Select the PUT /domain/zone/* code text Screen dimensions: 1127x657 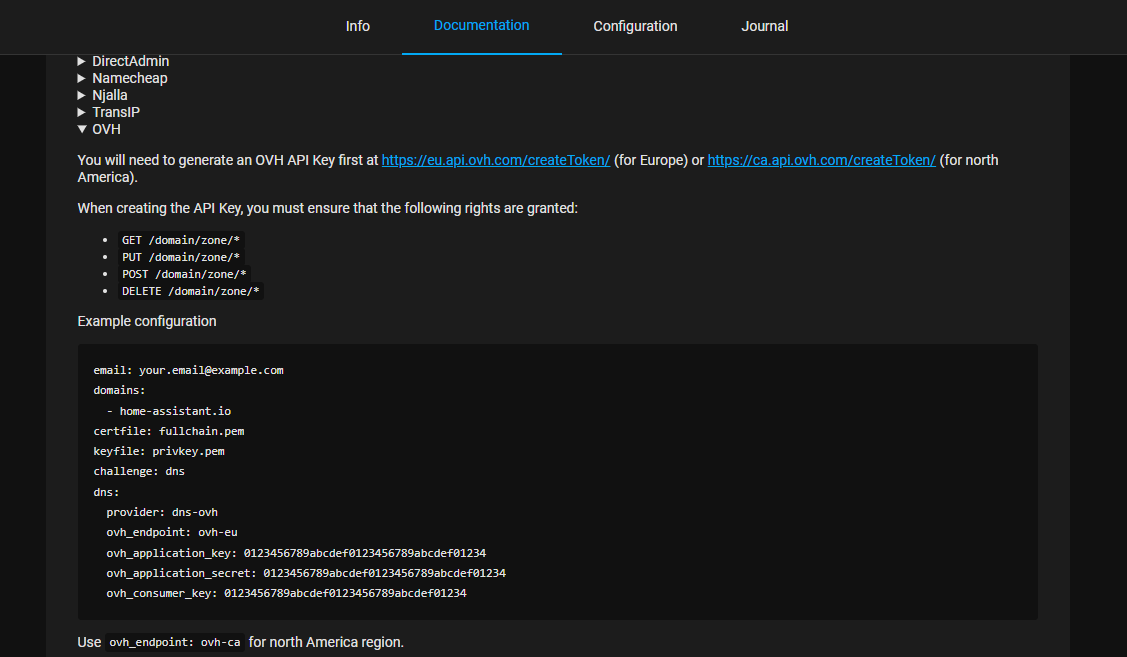click(180, 257)
